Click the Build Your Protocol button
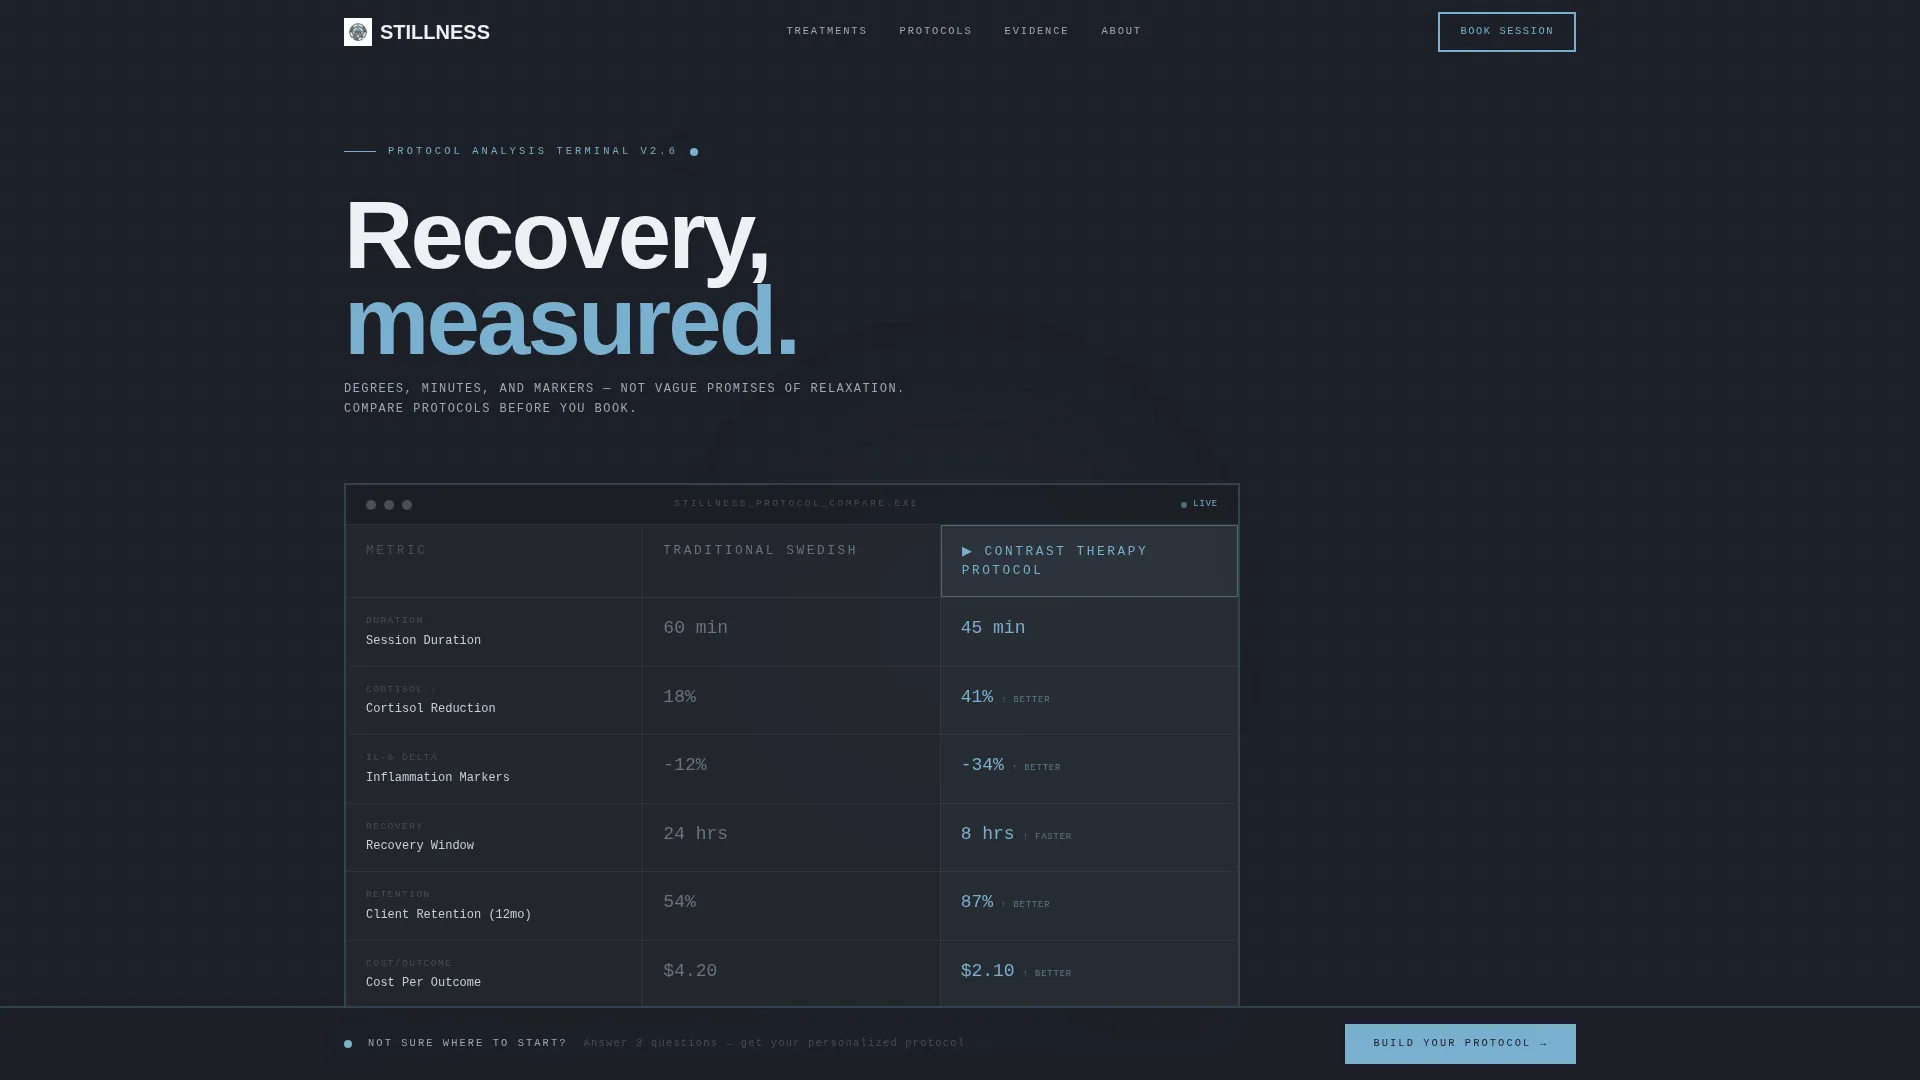1920x1080 pixels. [x=1460, y=1043]
